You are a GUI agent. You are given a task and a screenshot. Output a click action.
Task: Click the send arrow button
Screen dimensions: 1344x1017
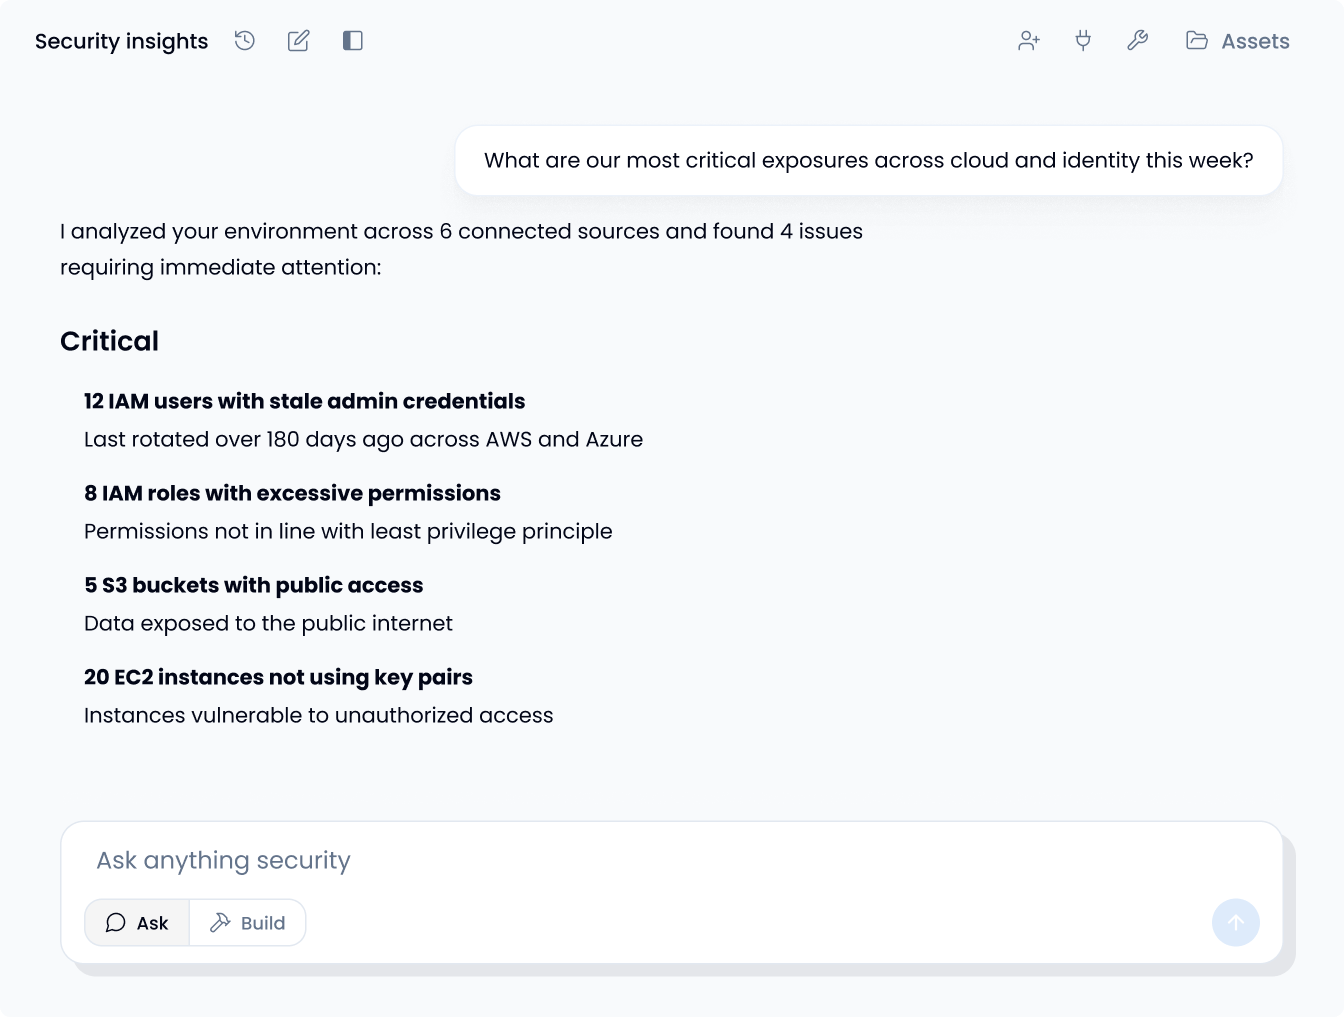[x=1235, y=922]
